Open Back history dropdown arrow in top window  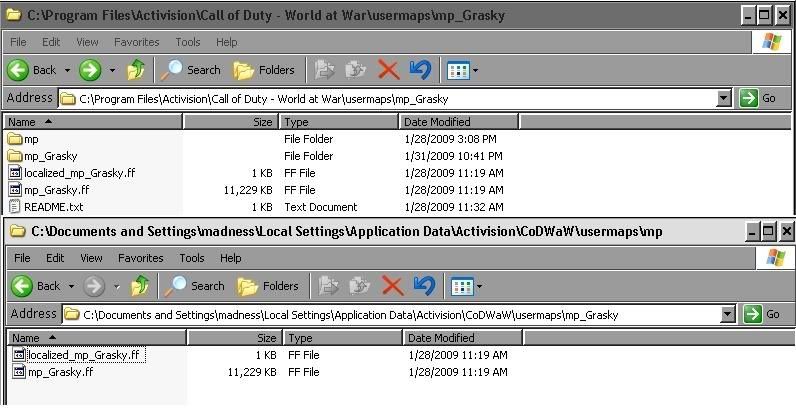pyautogui.click(x=68, y=70)
